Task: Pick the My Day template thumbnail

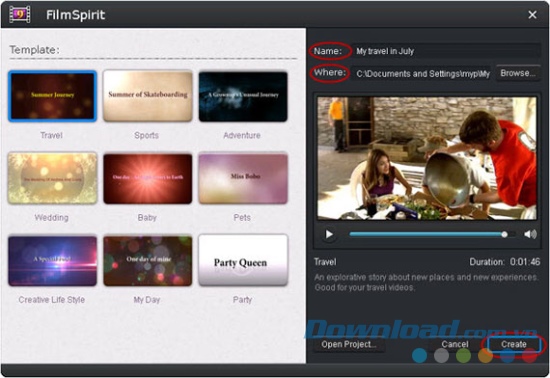Action: [x=148, y=261]
